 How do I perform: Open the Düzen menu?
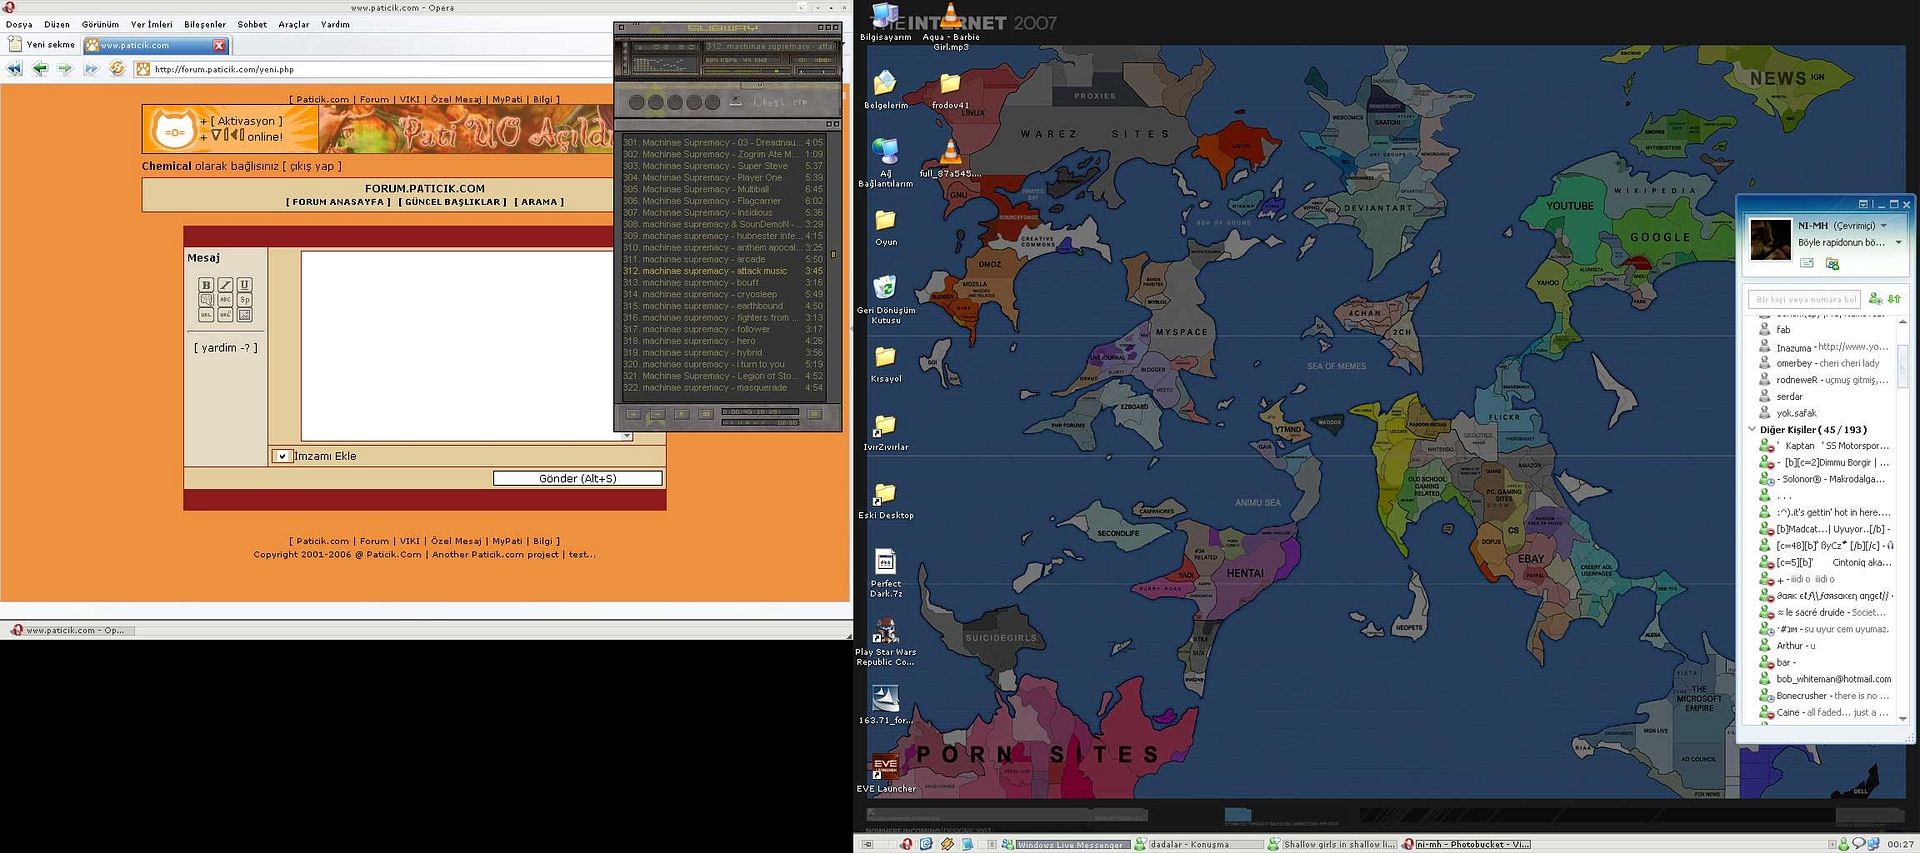click(57, 24)
